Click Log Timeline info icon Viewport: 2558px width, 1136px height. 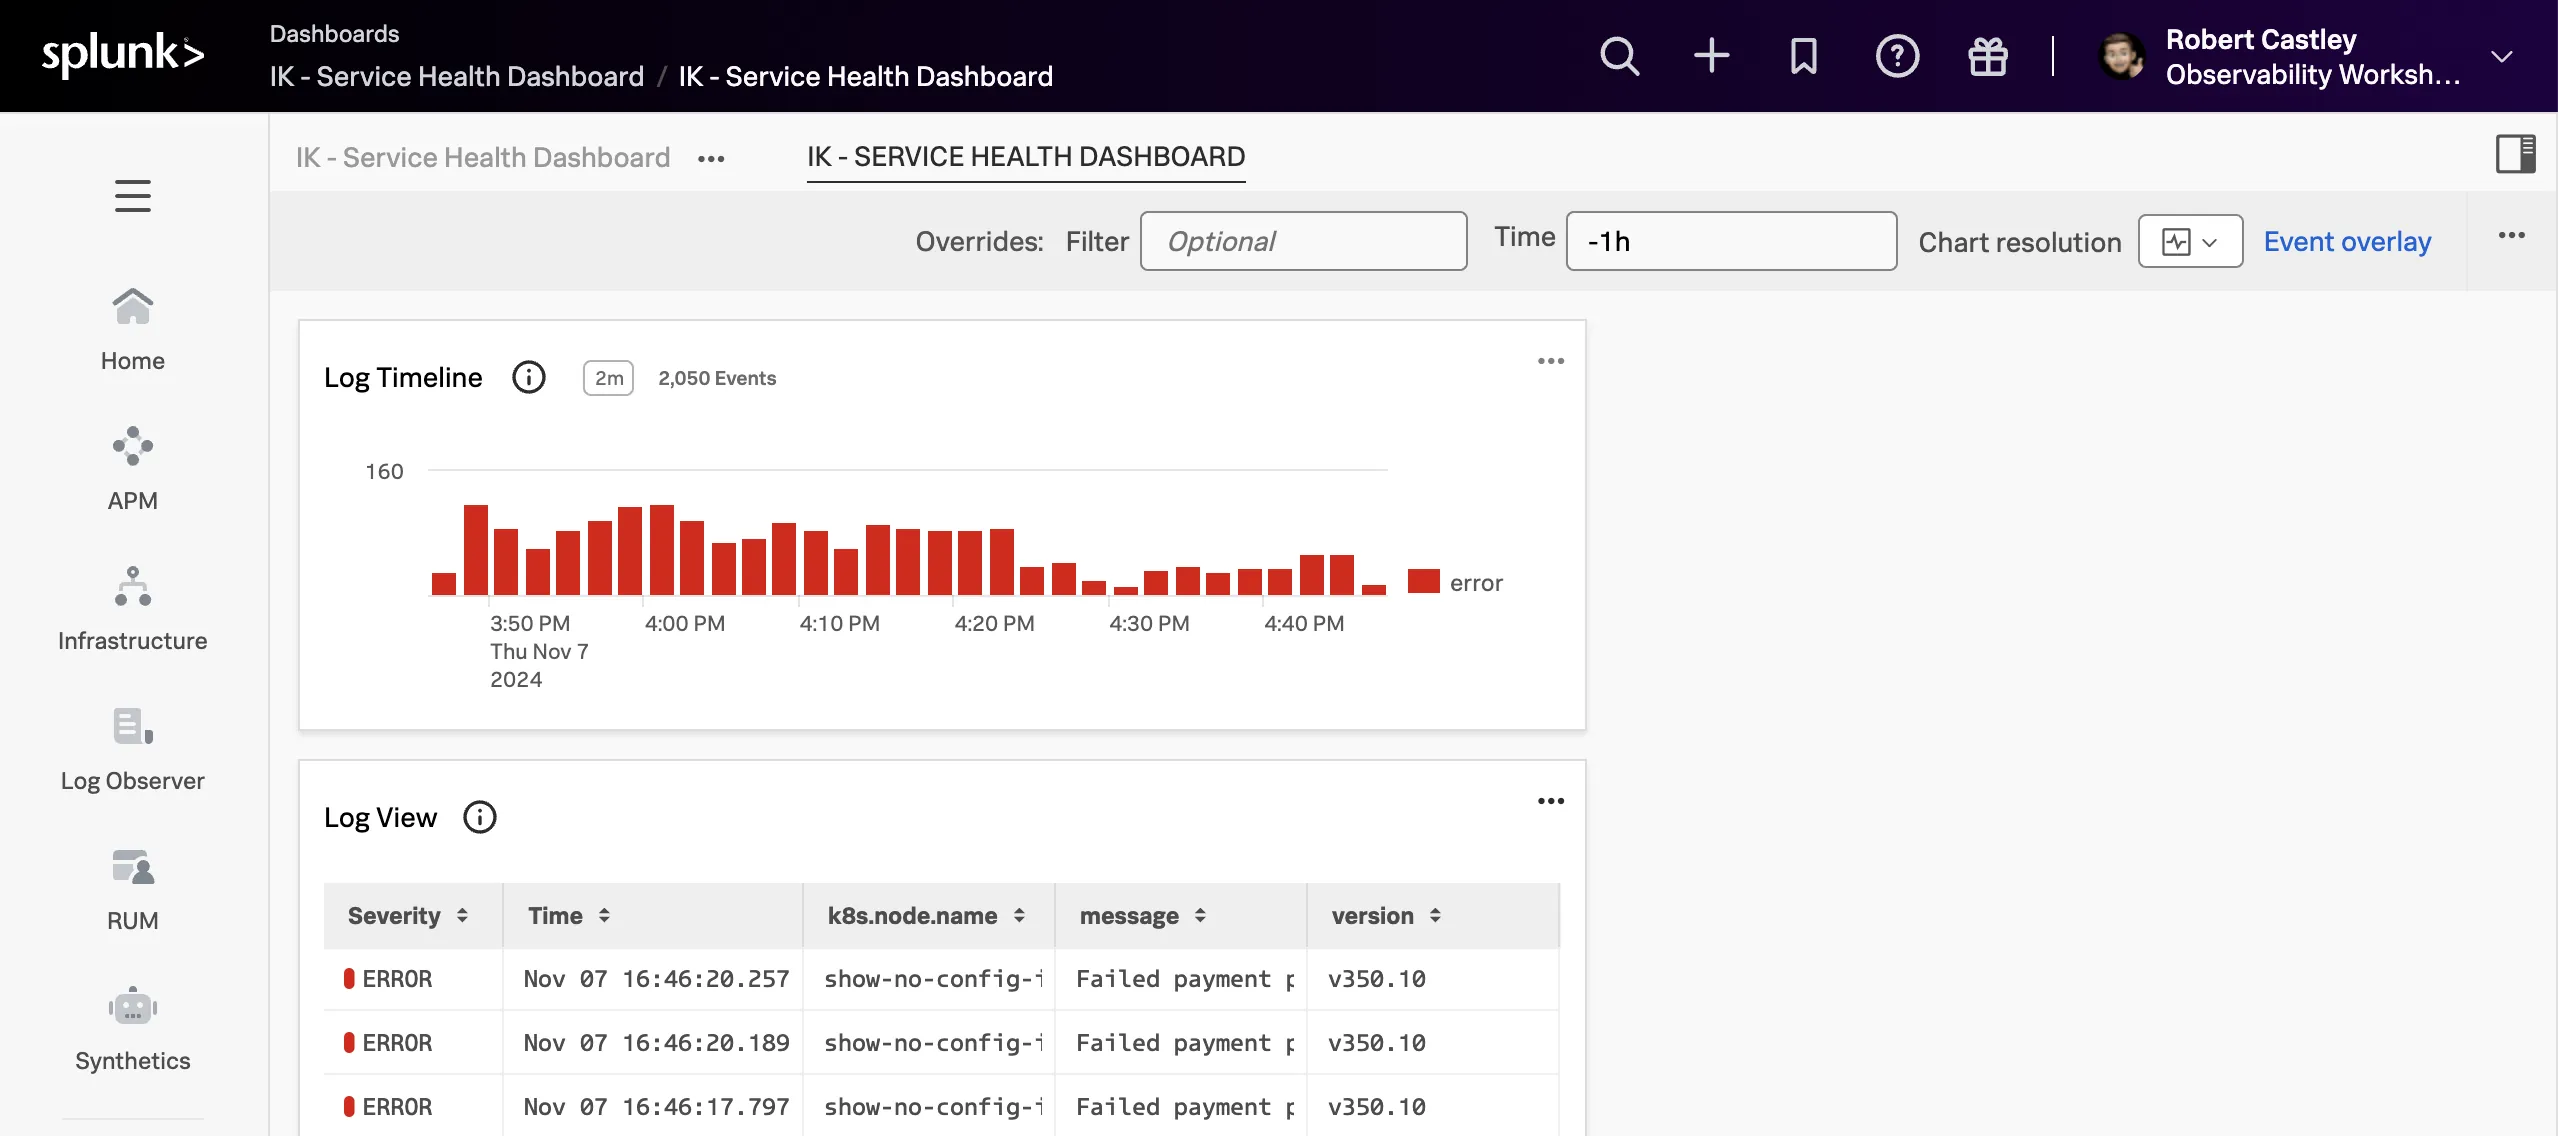(x=528, y=377)
